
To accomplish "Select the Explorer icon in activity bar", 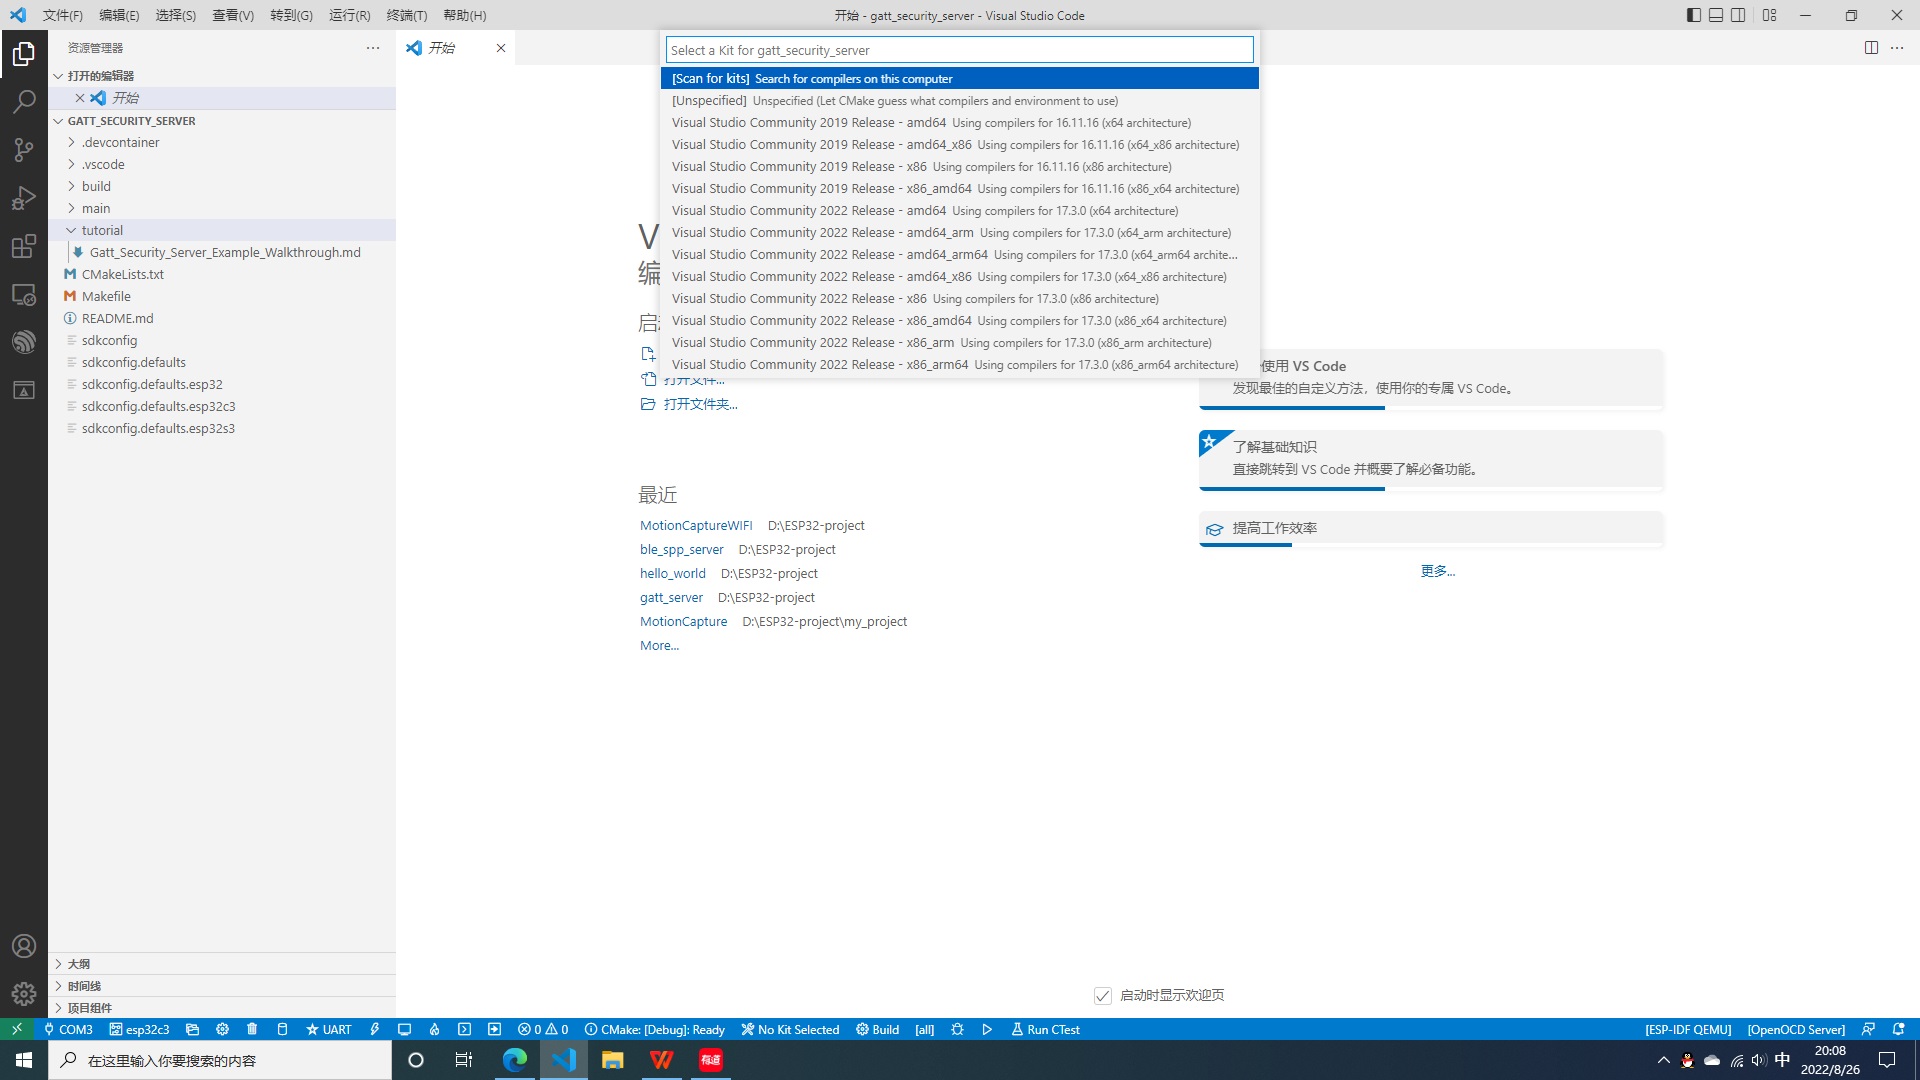I will pyautogui.click(x=24, y=53).
